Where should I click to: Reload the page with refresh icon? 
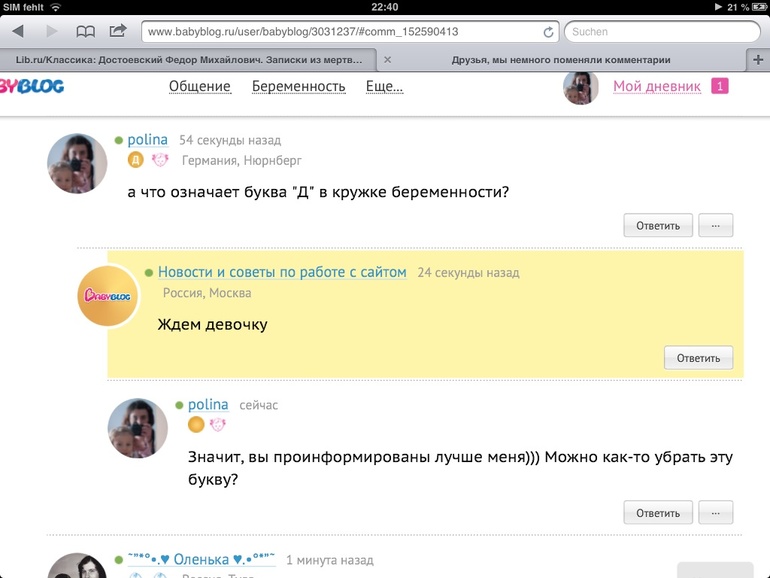pos(548,32)
